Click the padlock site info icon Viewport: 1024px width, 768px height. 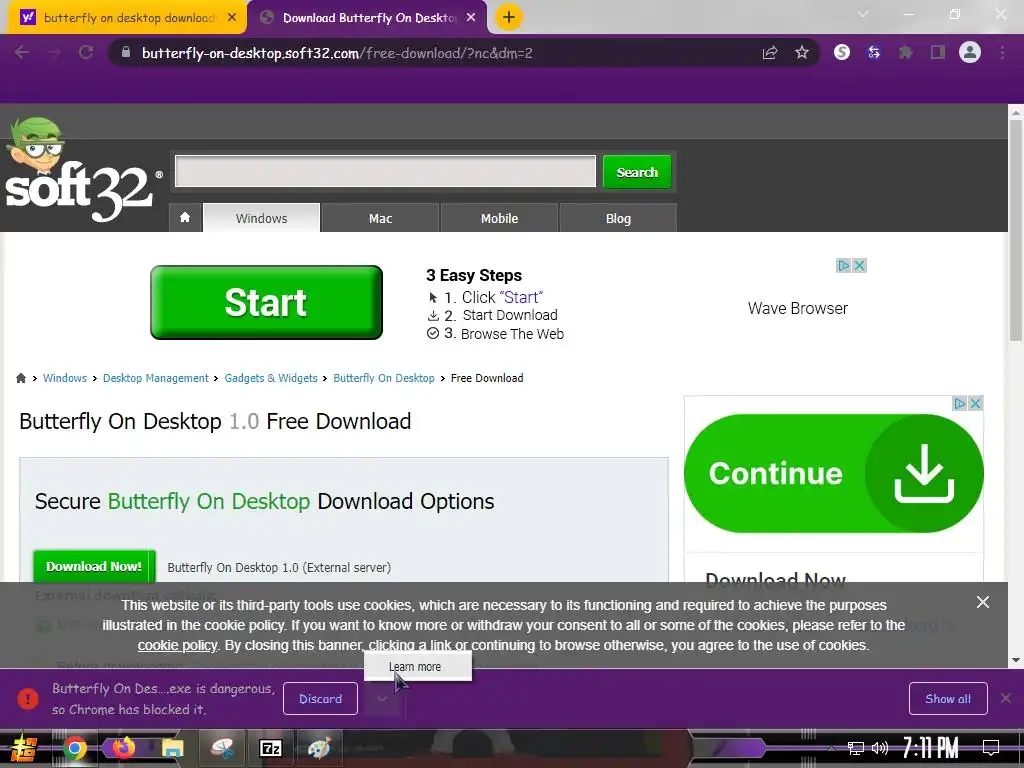[x=126, y=53]
